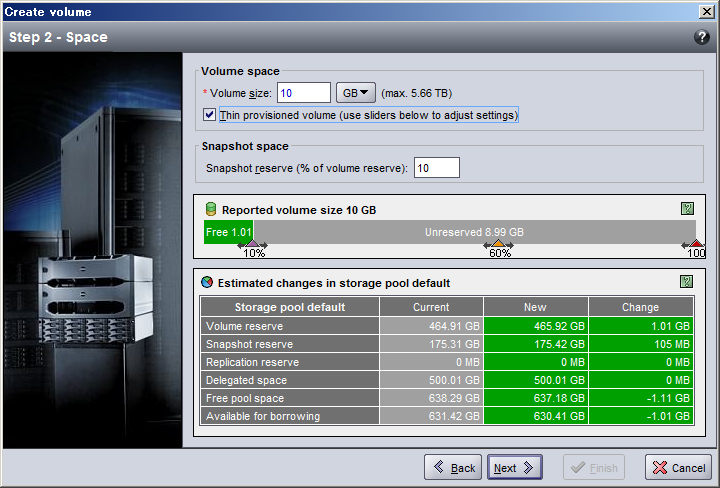This screenshot has width=720, height=488.
Task: Select the 10% purple slider marker
Action: 253,244
